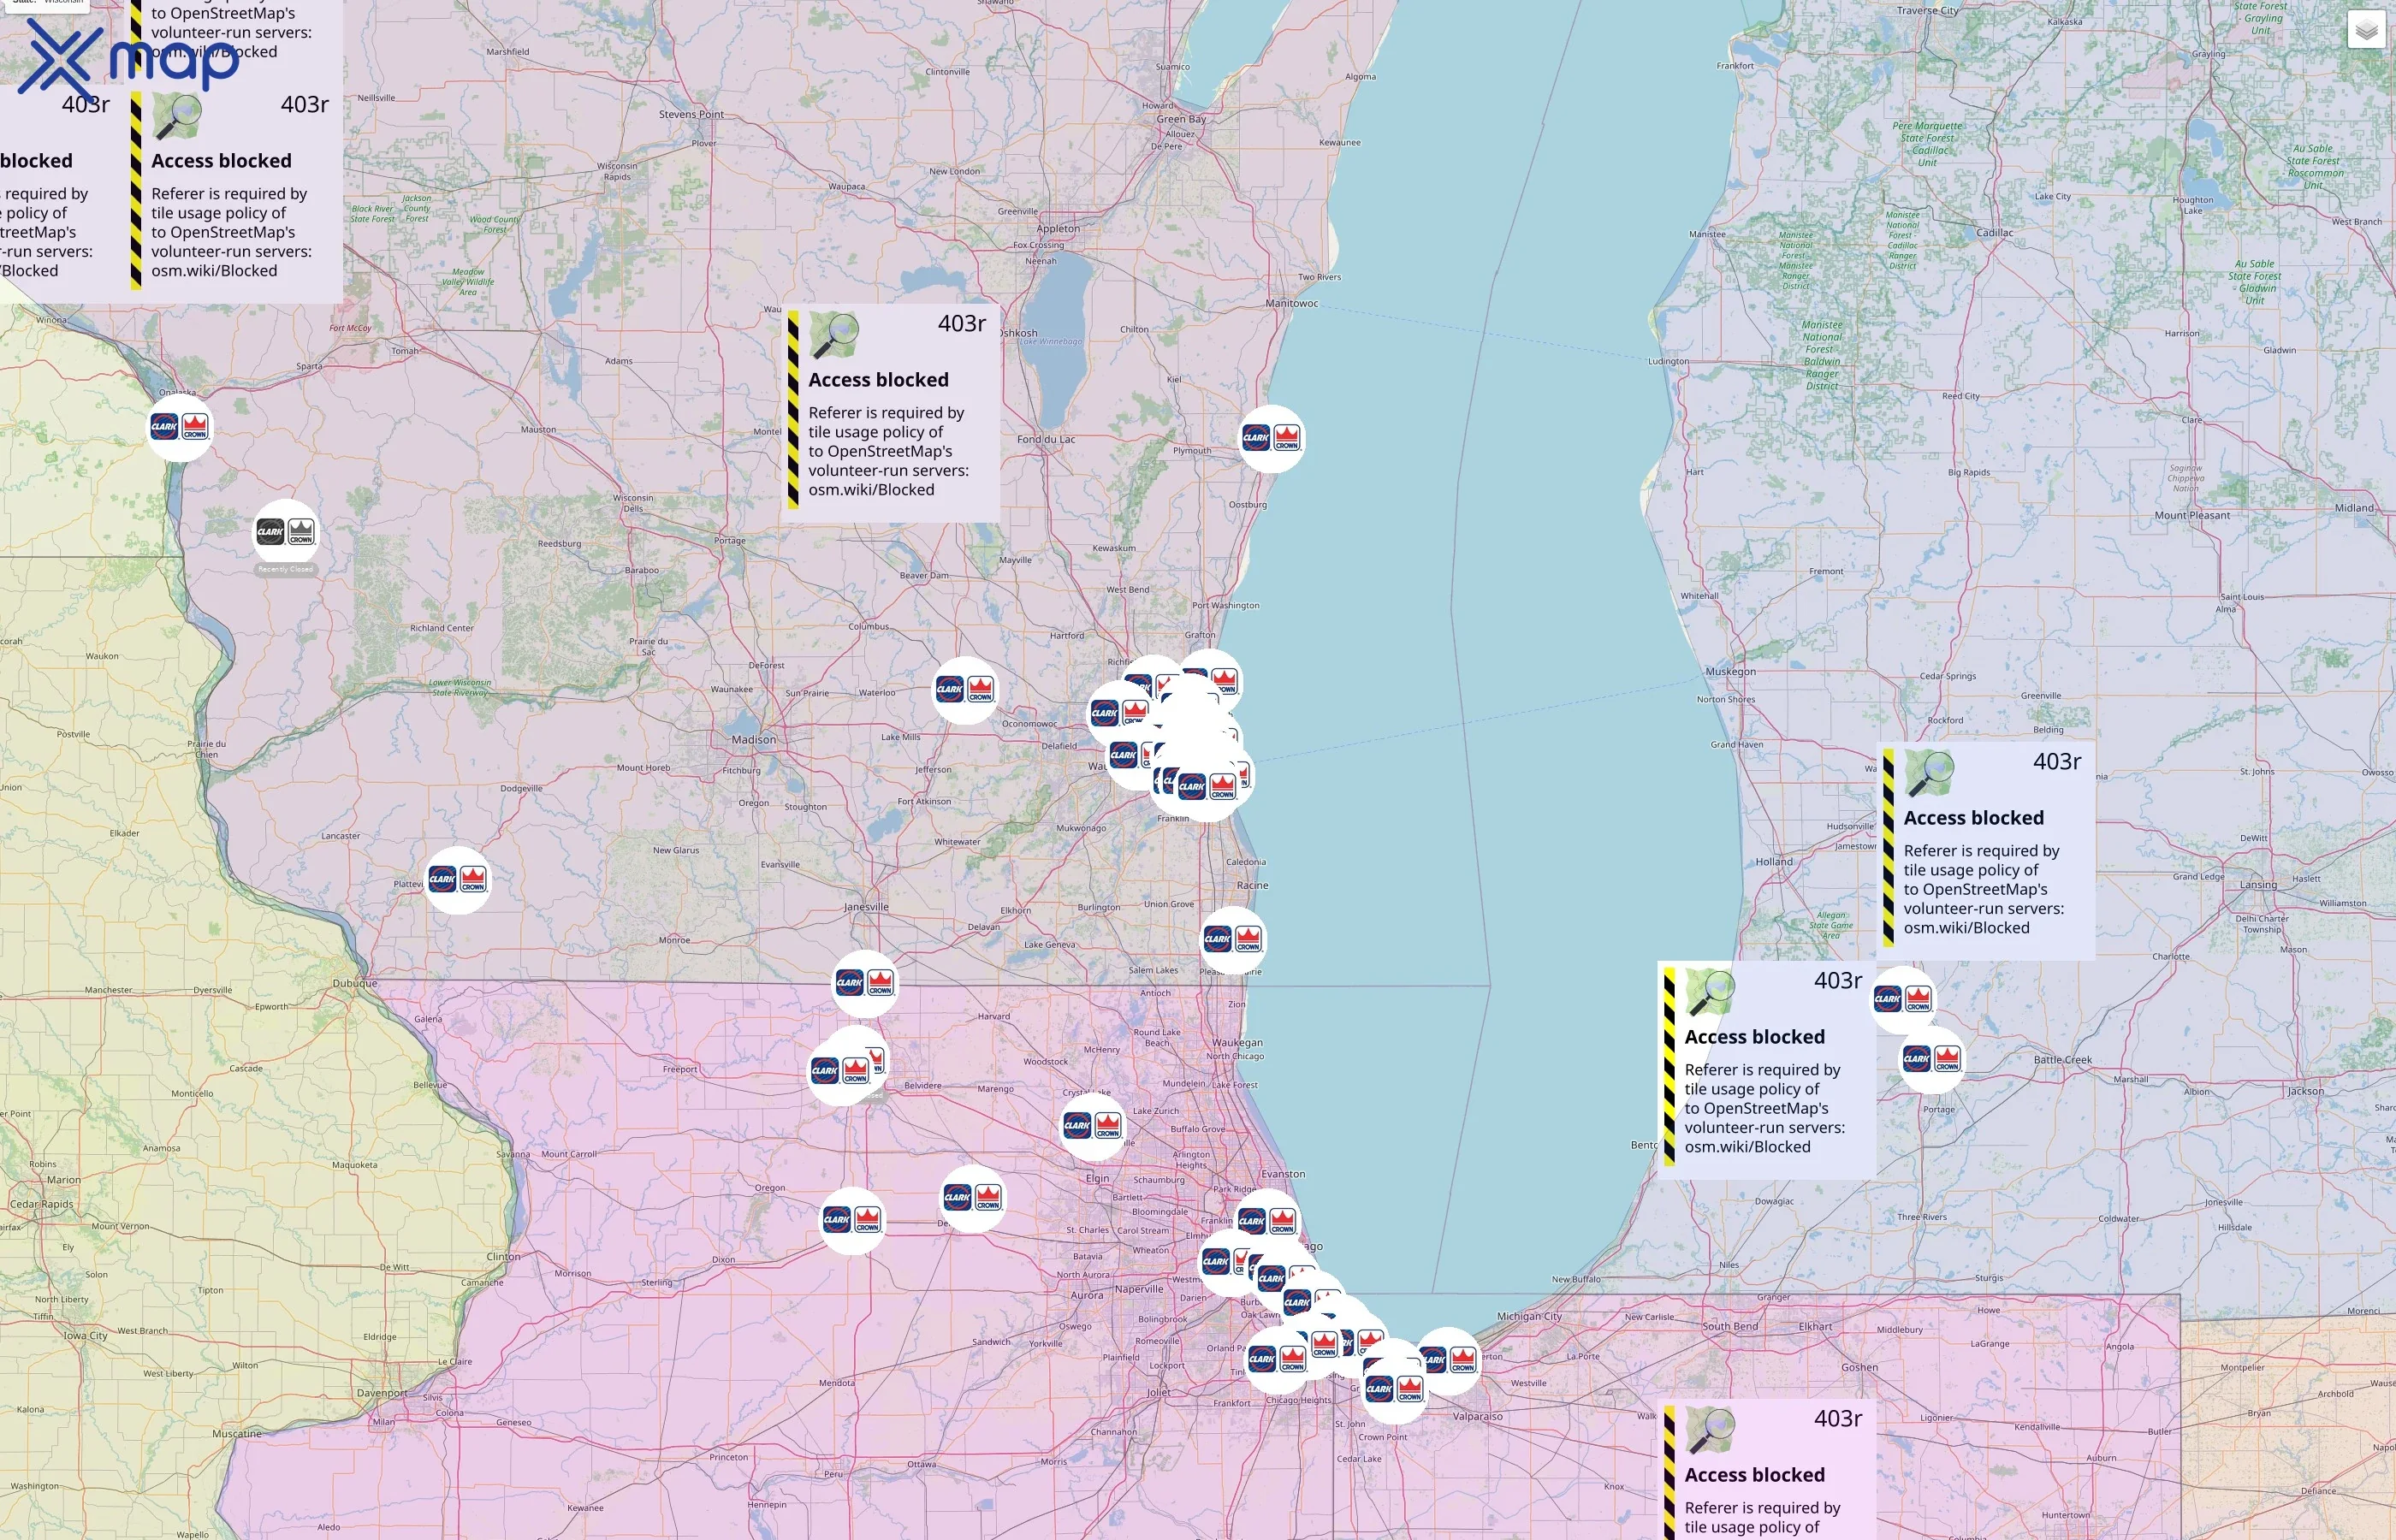Click the Clark Crown marker near Crystal Lake
Screen dimensions: 2396x1540
[1092, 1126]
